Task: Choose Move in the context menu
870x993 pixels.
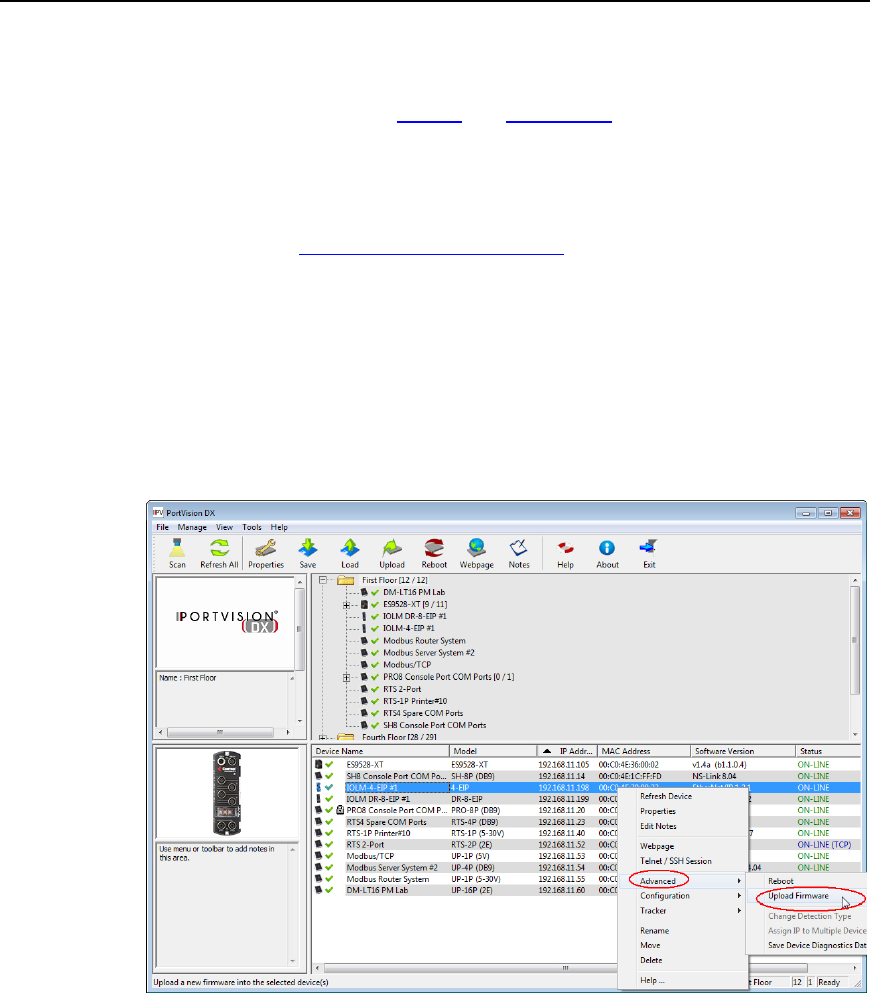Action: (683, 946)
